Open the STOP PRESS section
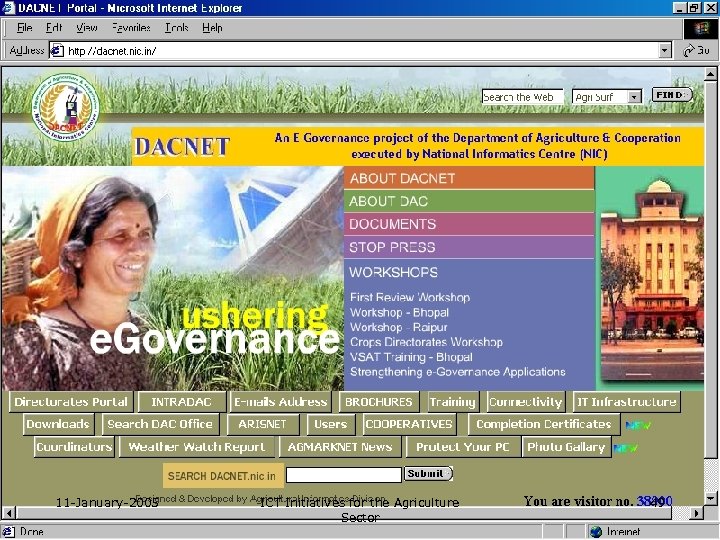 (469, 248)
